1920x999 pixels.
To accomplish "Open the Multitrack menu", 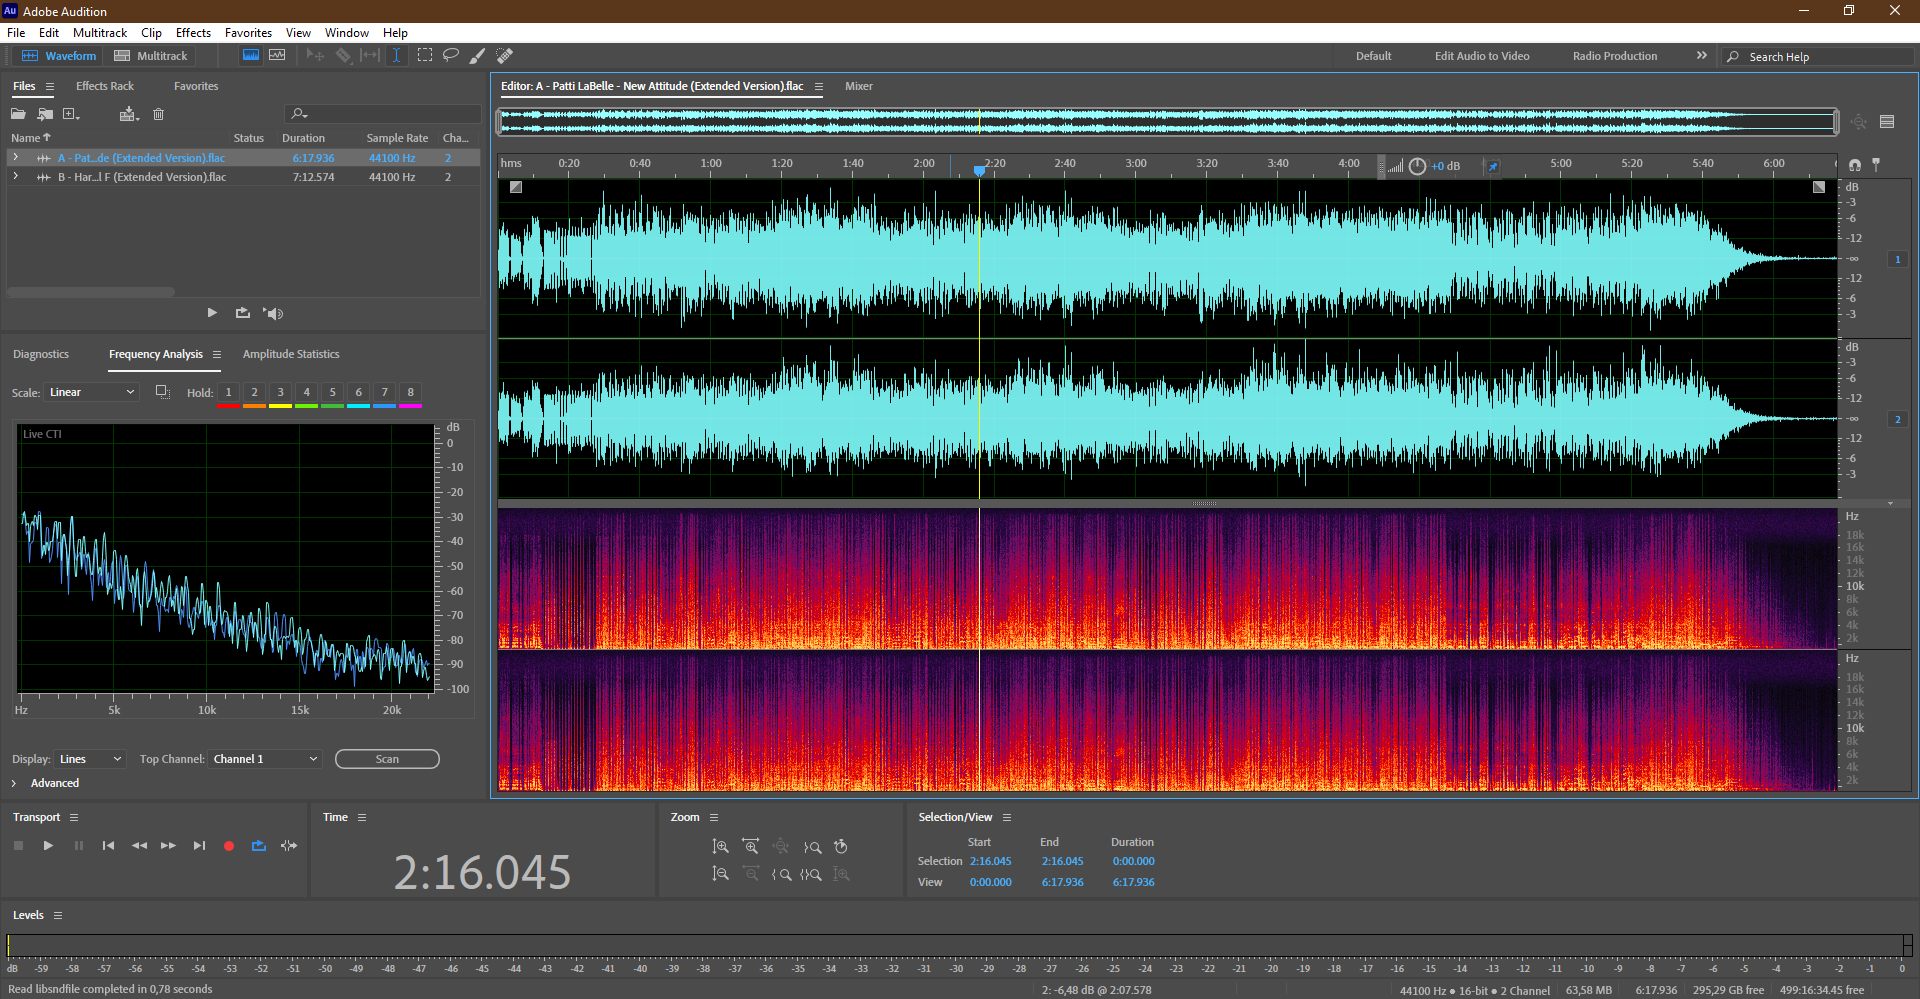I will tap(100, 33).
